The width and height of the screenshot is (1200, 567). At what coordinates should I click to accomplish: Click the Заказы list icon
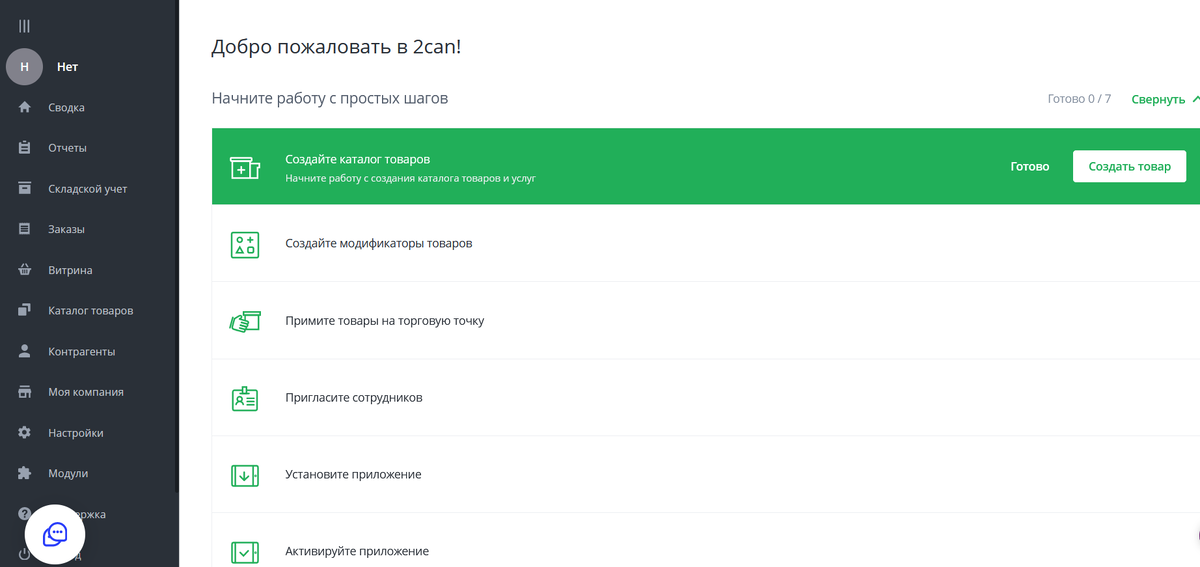coord(25,229)
